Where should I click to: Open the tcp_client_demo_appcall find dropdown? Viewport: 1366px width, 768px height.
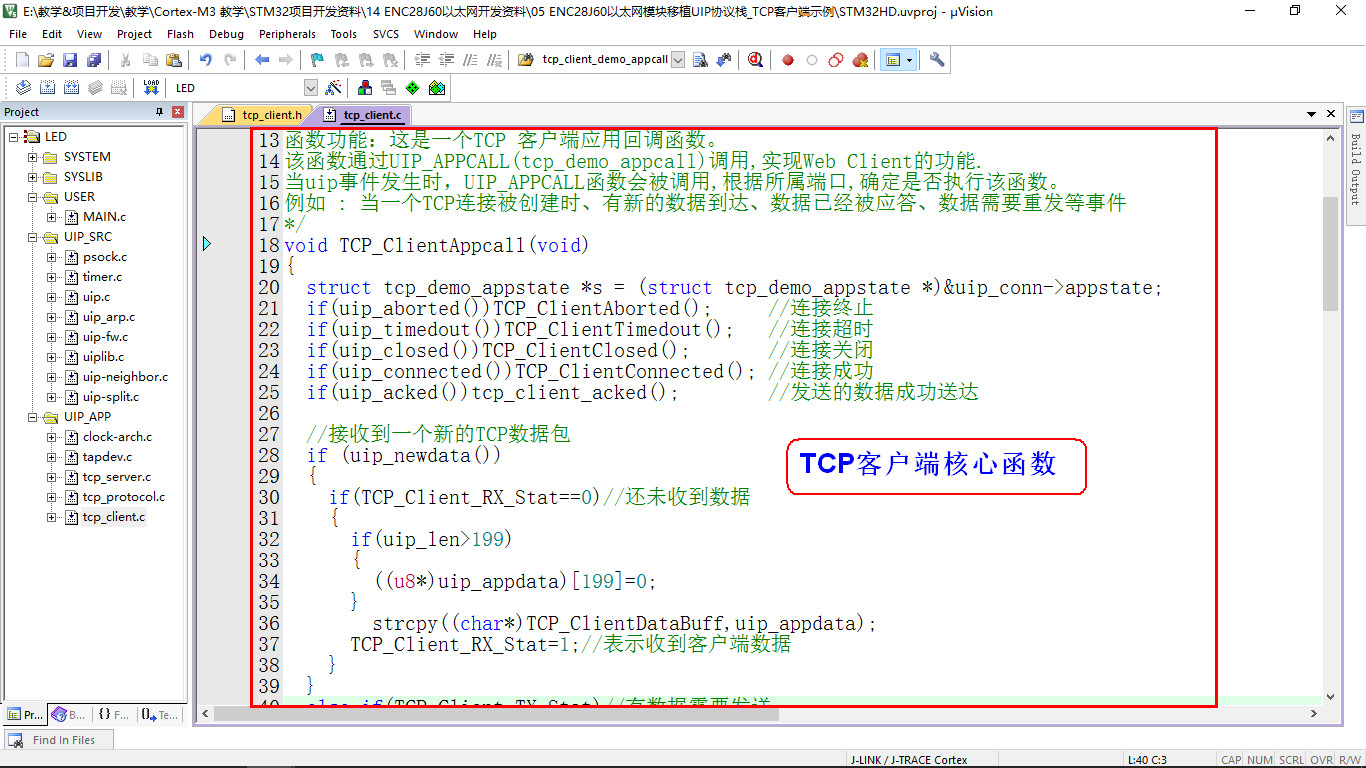678,60
